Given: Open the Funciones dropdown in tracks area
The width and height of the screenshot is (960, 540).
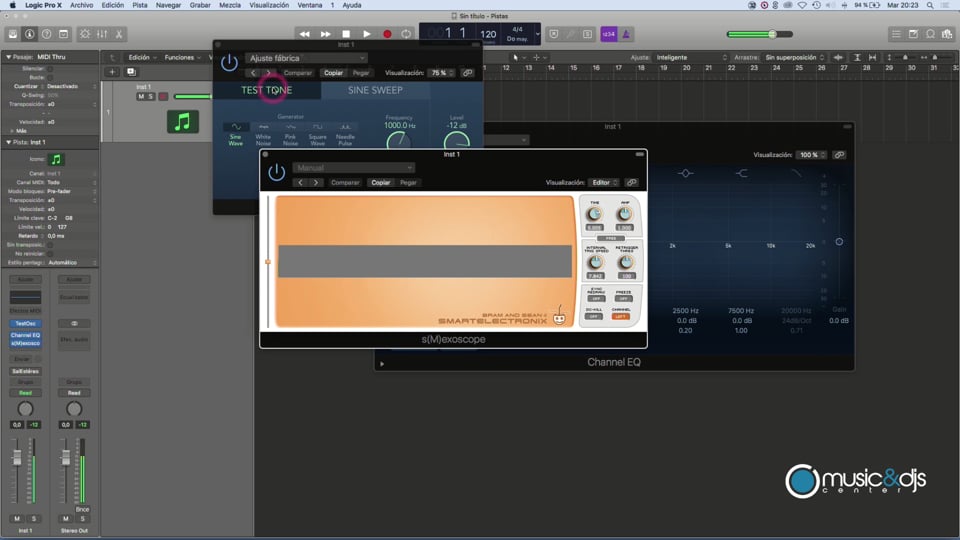Looking at the screenshot, I should point(182,58).
